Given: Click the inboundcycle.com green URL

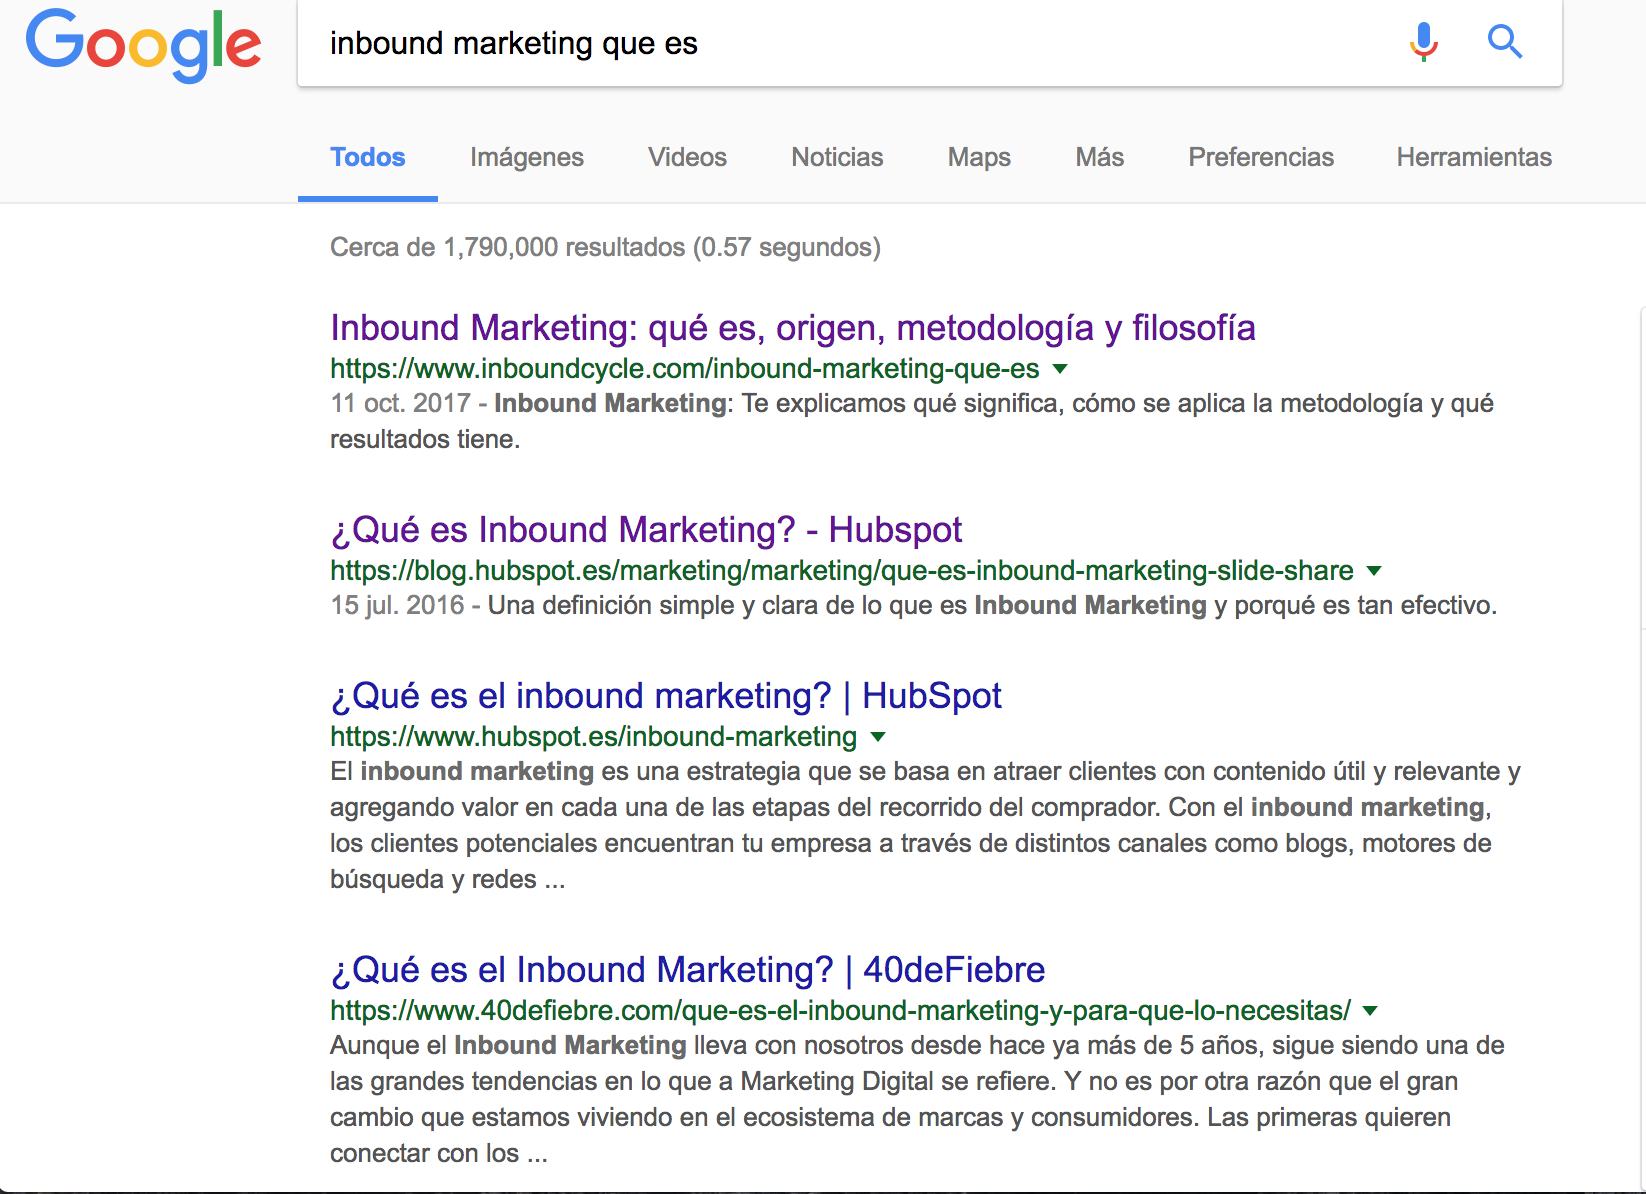Looking at the screenshot, I should pyautogui.click(x=685, y=369).
